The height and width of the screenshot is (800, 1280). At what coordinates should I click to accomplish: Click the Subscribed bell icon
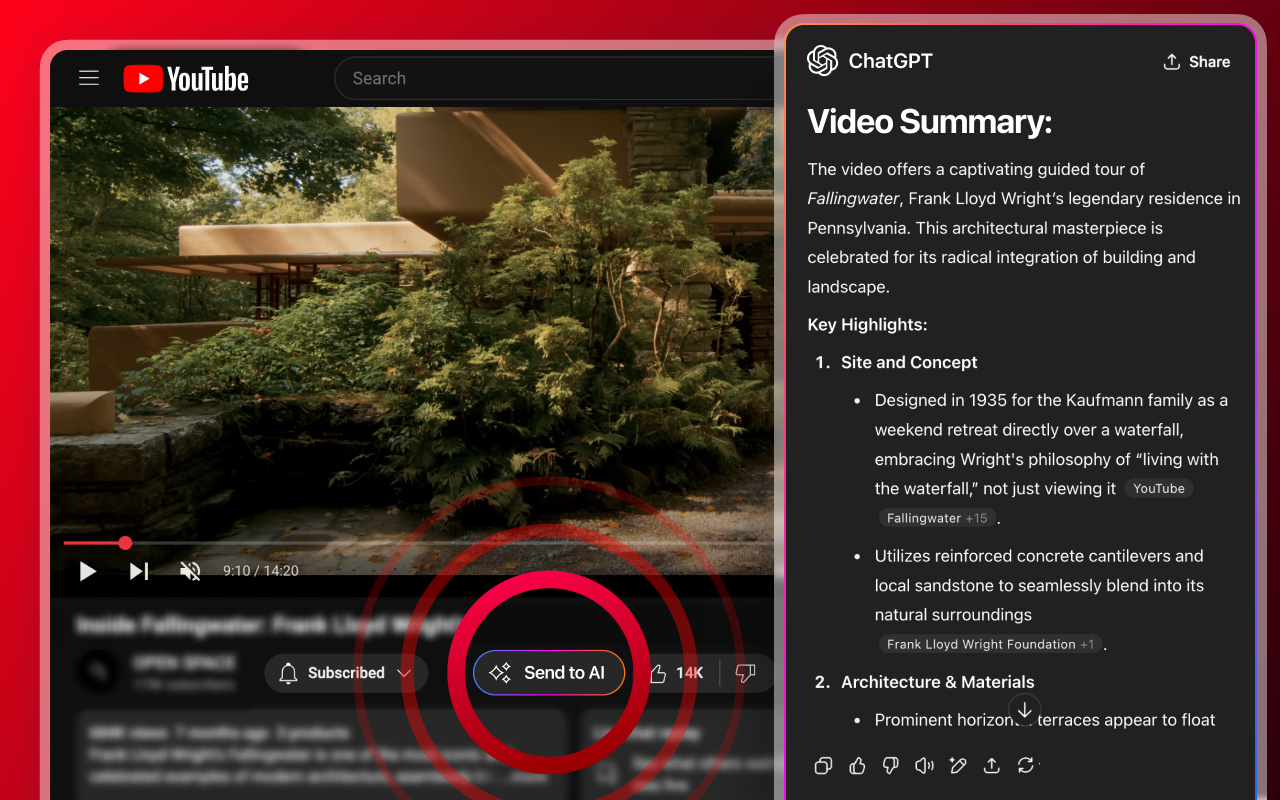click(x=288, y=673)
